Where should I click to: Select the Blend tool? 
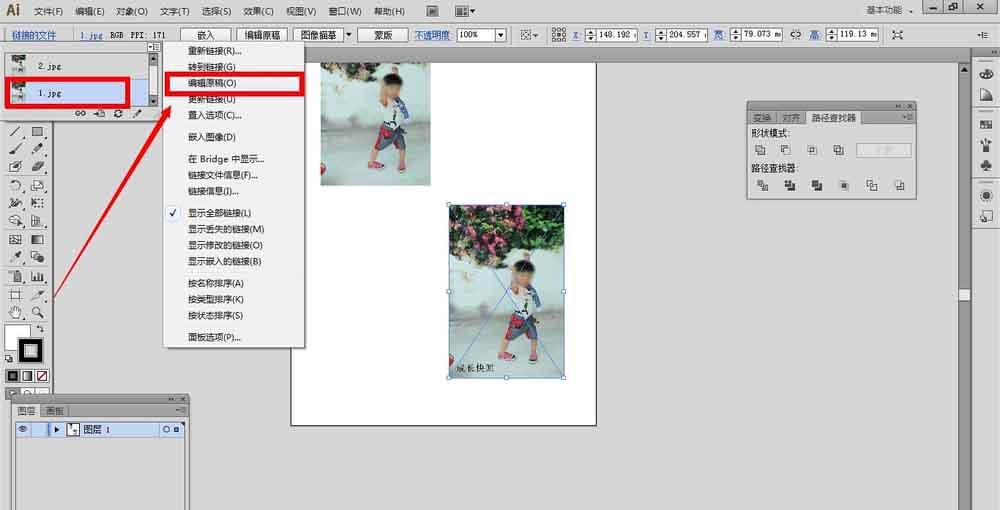pyautogui.click(x=38, y=257)
